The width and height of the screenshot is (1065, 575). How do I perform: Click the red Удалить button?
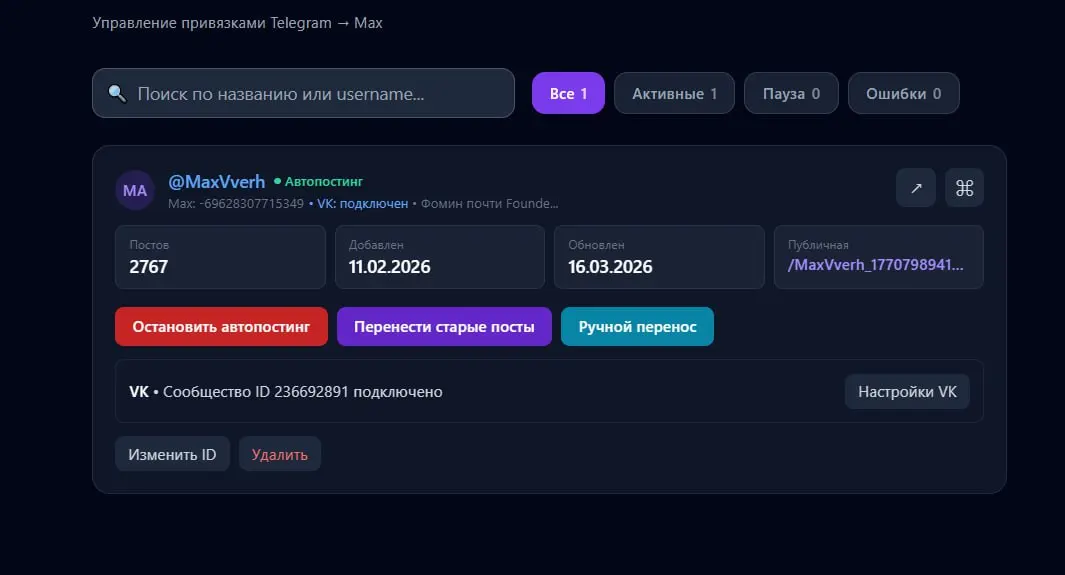(280, 454)
